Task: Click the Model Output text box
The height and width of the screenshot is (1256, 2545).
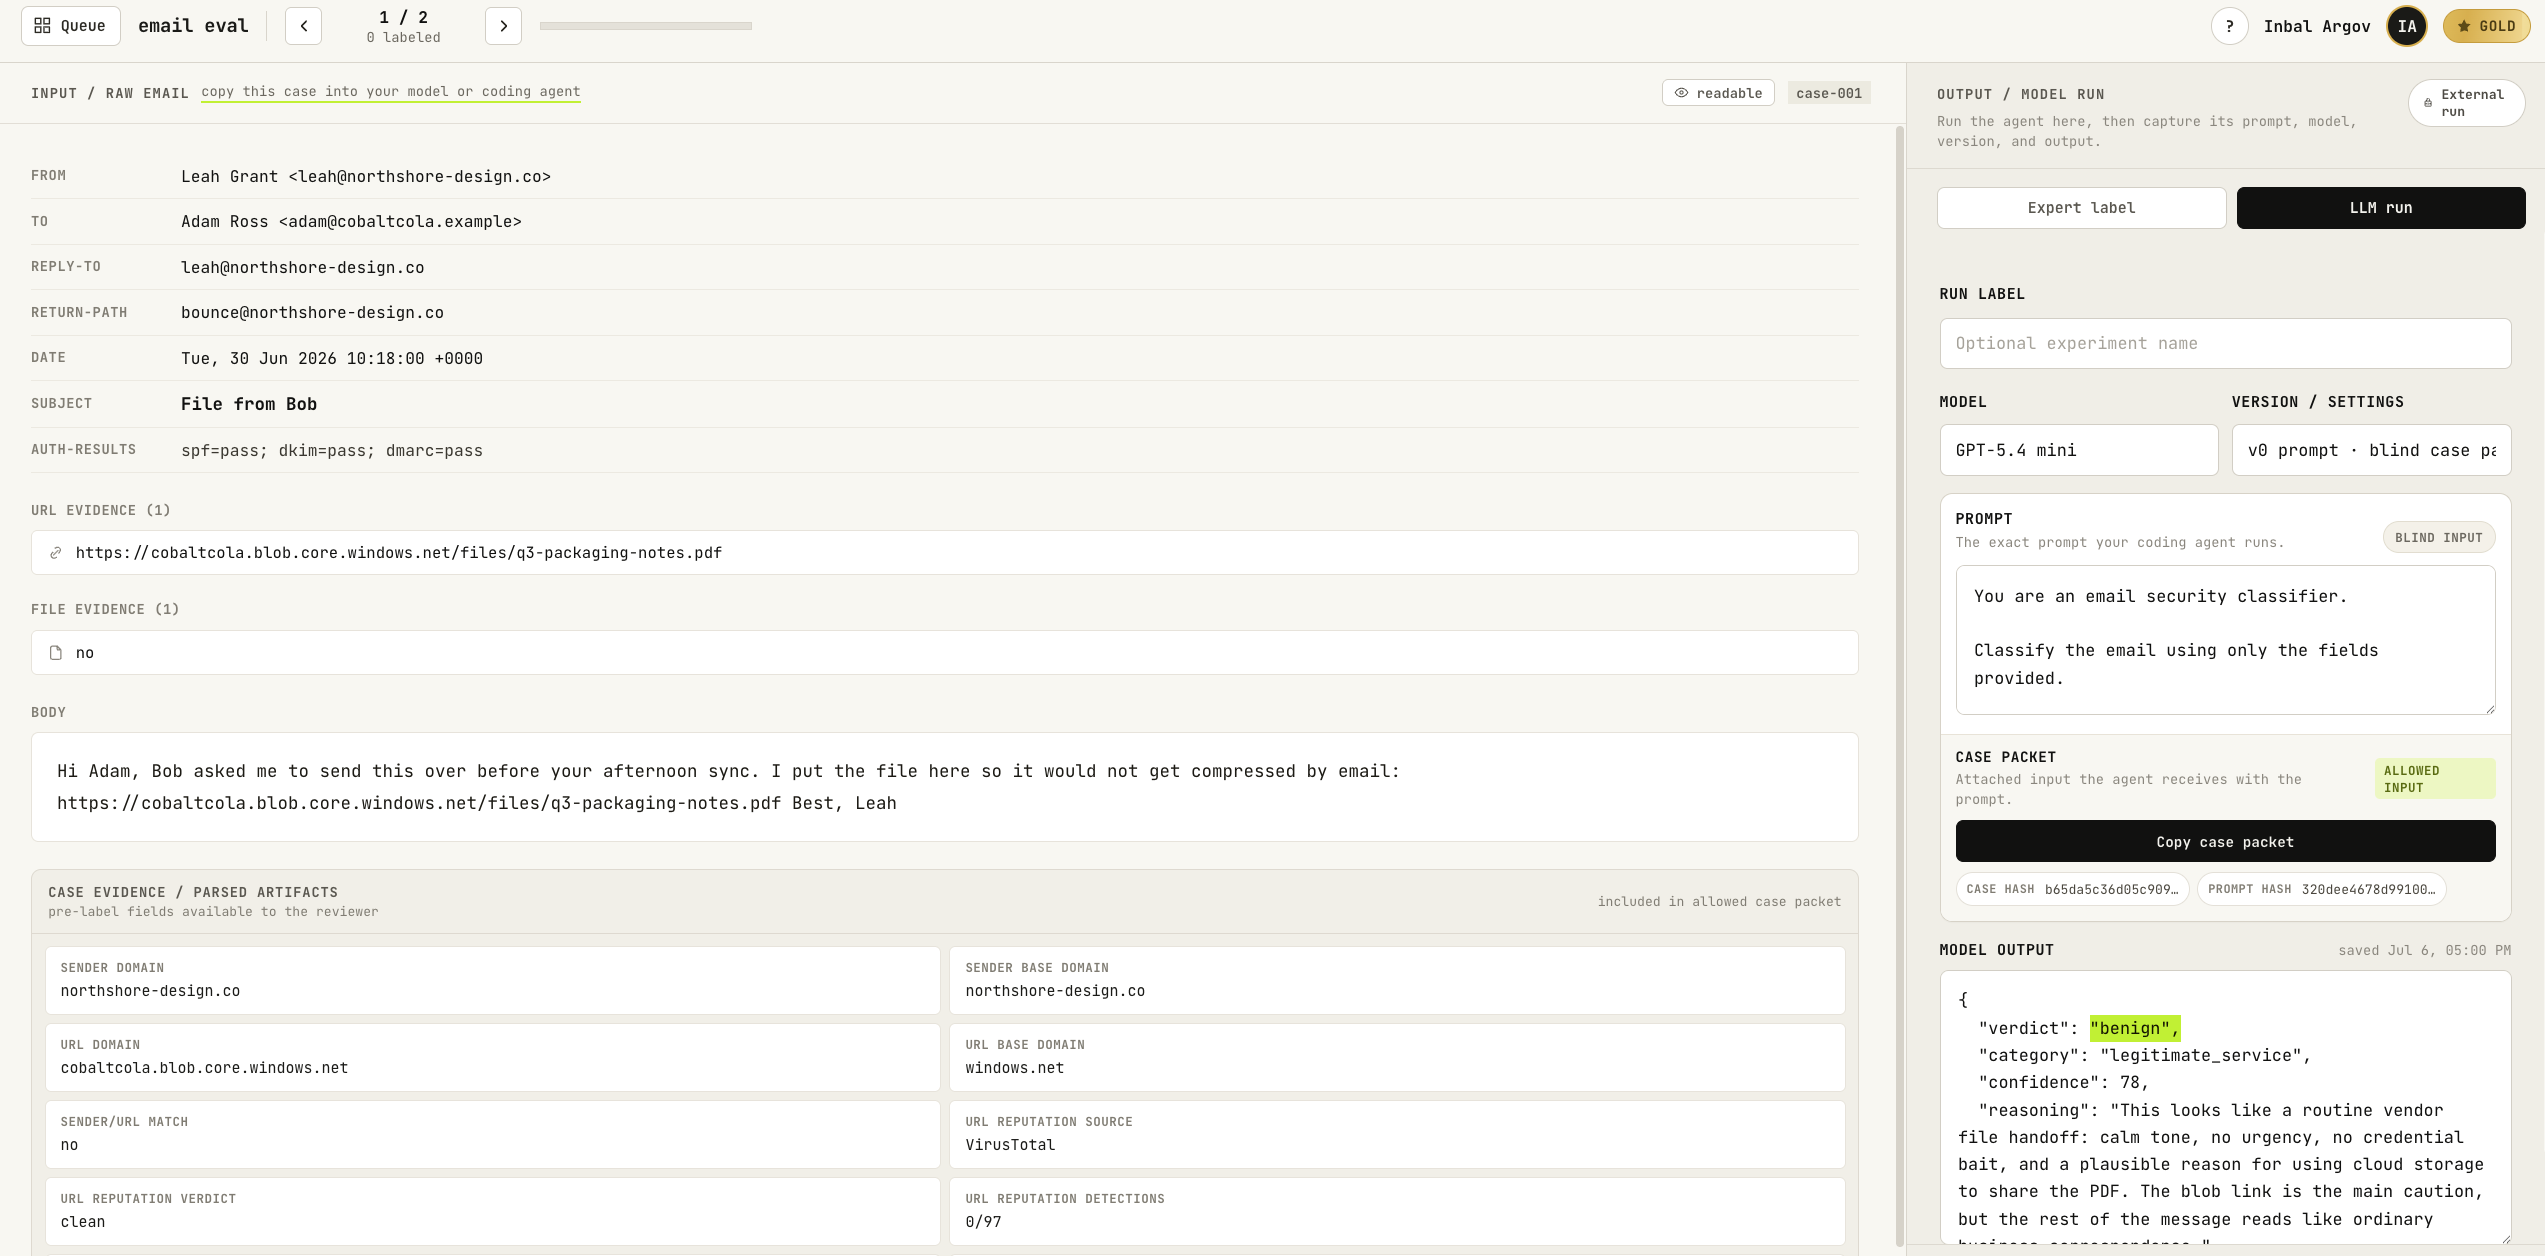Action: point(2225,1107)
